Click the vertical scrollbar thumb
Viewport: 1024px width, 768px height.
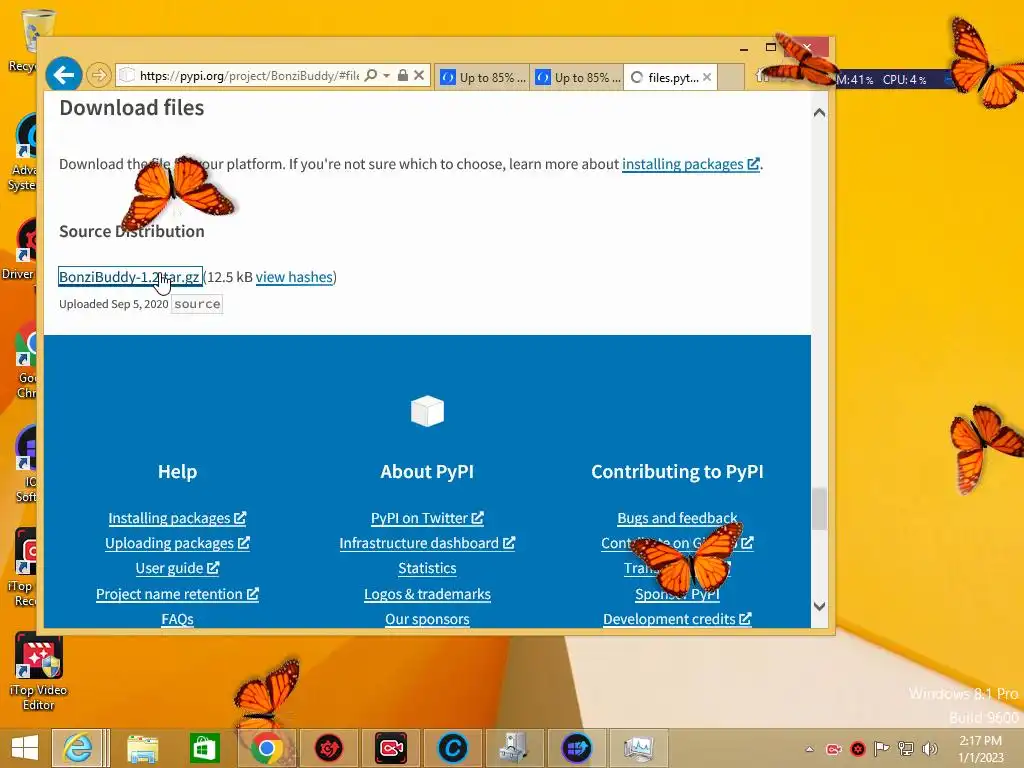820,509
